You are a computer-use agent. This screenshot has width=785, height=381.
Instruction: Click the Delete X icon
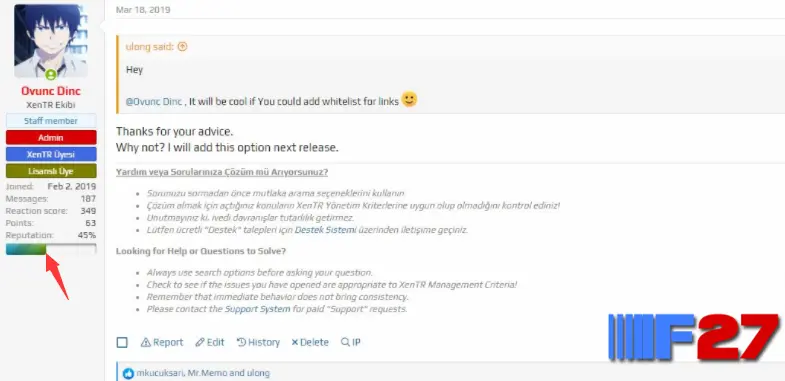[x=294, y=342]
